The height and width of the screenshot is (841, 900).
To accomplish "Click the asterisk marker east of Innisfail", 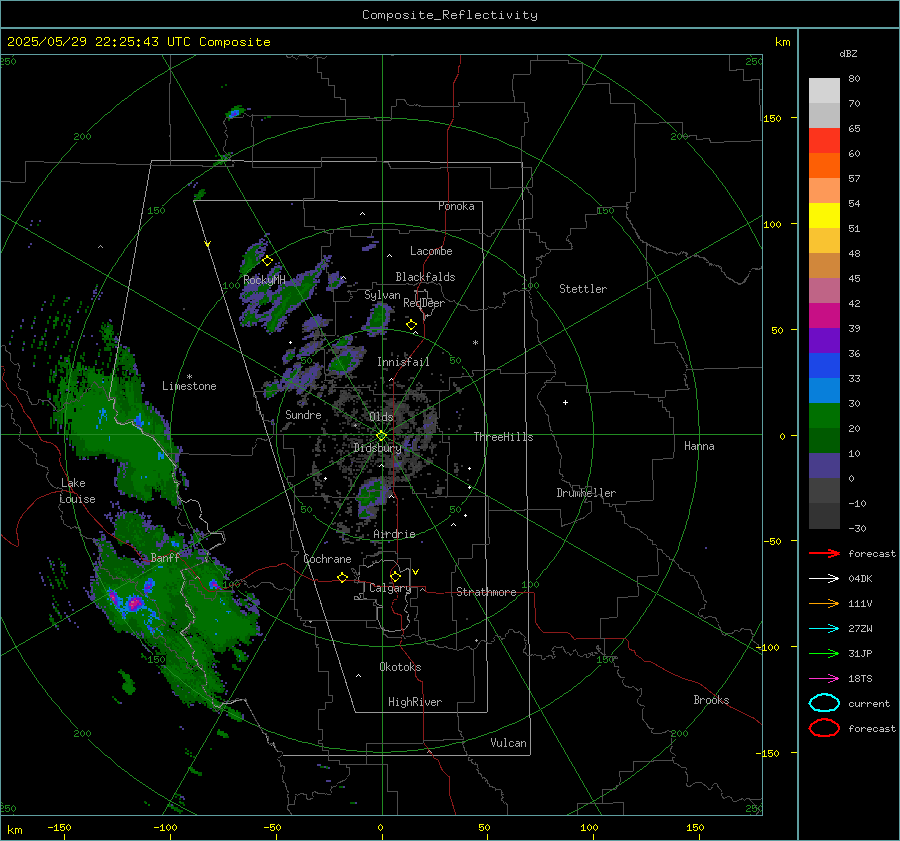I will point(475,343).
